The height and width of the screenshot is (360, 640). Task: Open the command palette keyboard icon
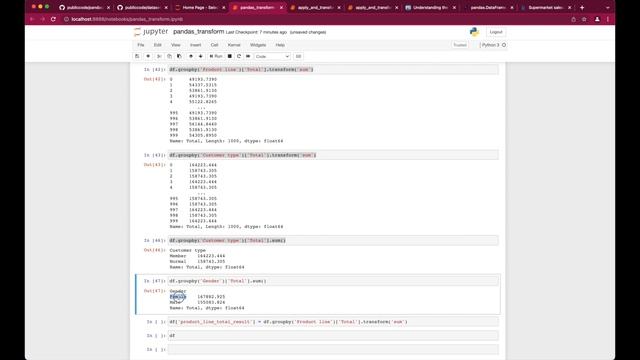coord(298,56)
